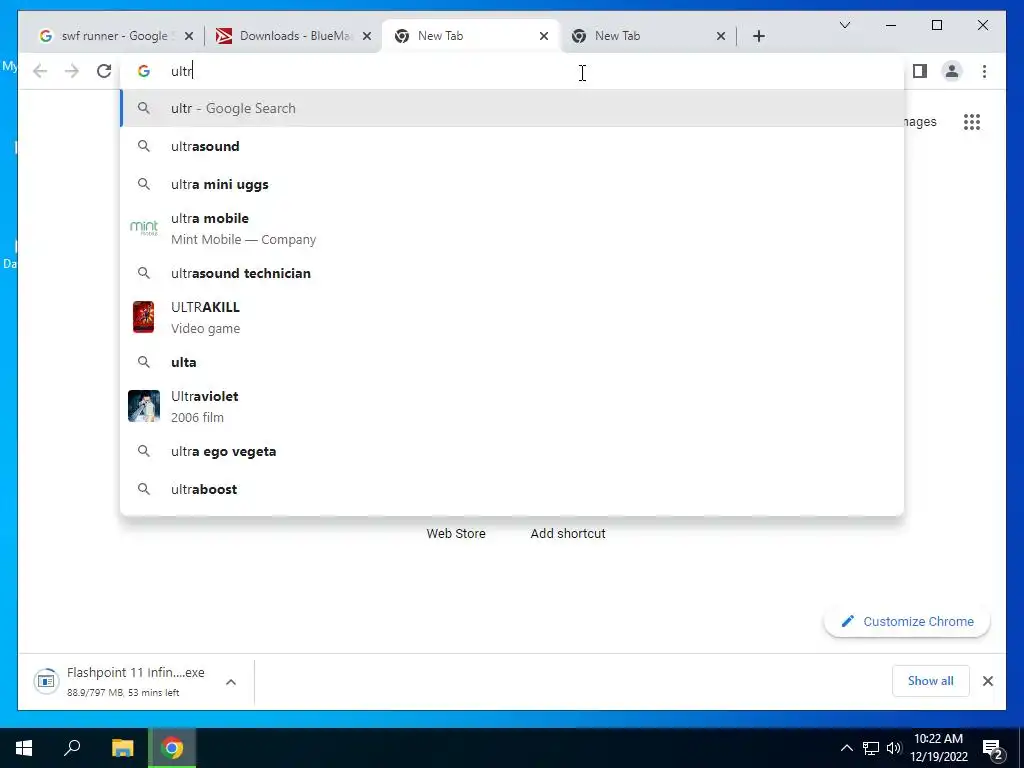
Task: Click the ULTRAKILL game thumbnail
Action: point(144,317)
